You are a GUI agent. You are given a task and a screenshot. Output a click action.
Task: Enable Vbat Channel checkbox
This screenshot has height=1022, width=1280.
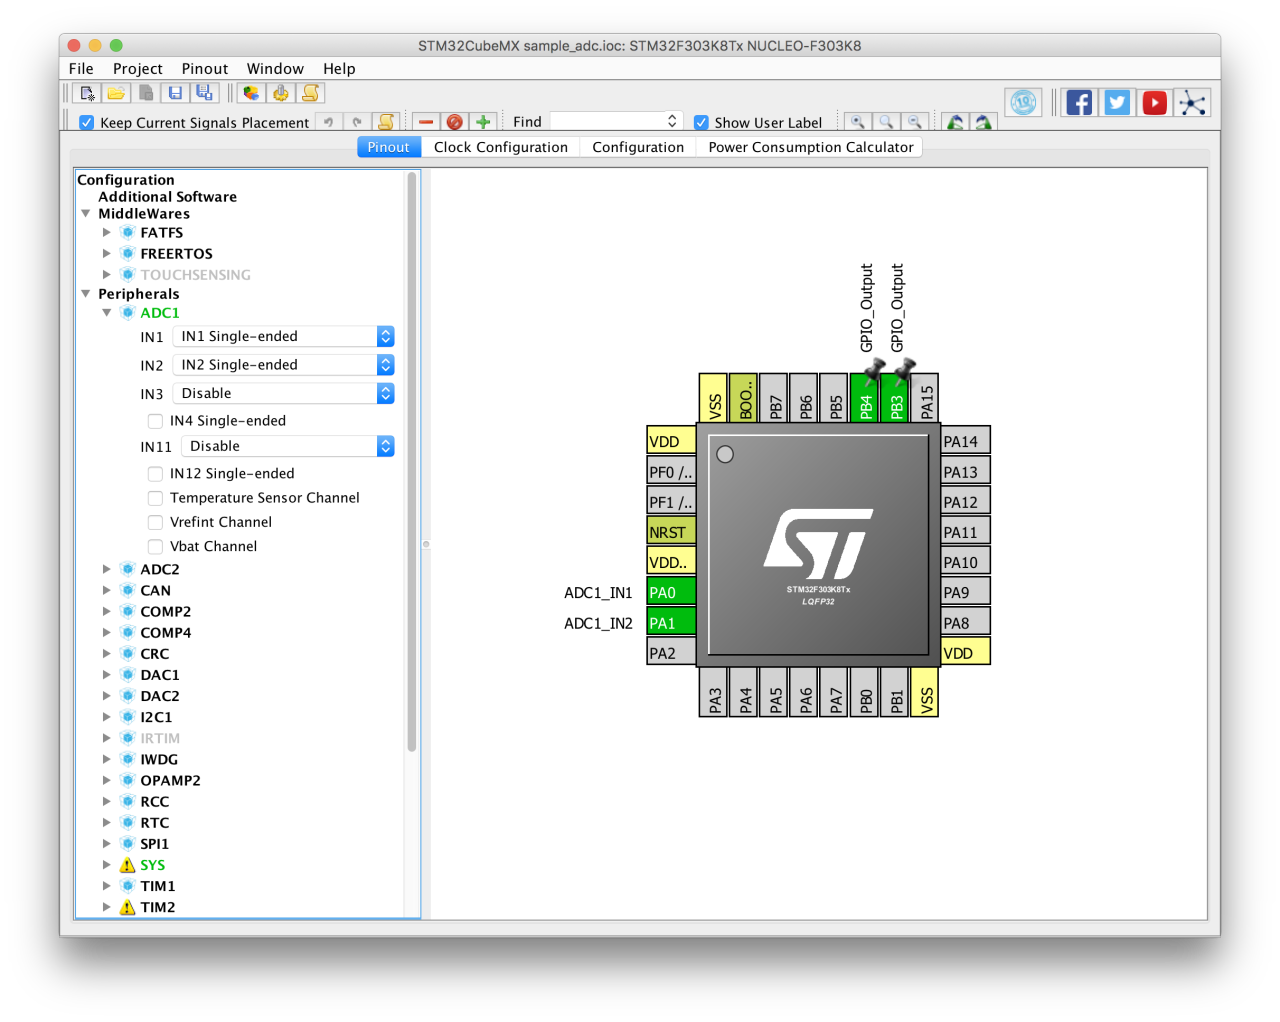(155, 546)
